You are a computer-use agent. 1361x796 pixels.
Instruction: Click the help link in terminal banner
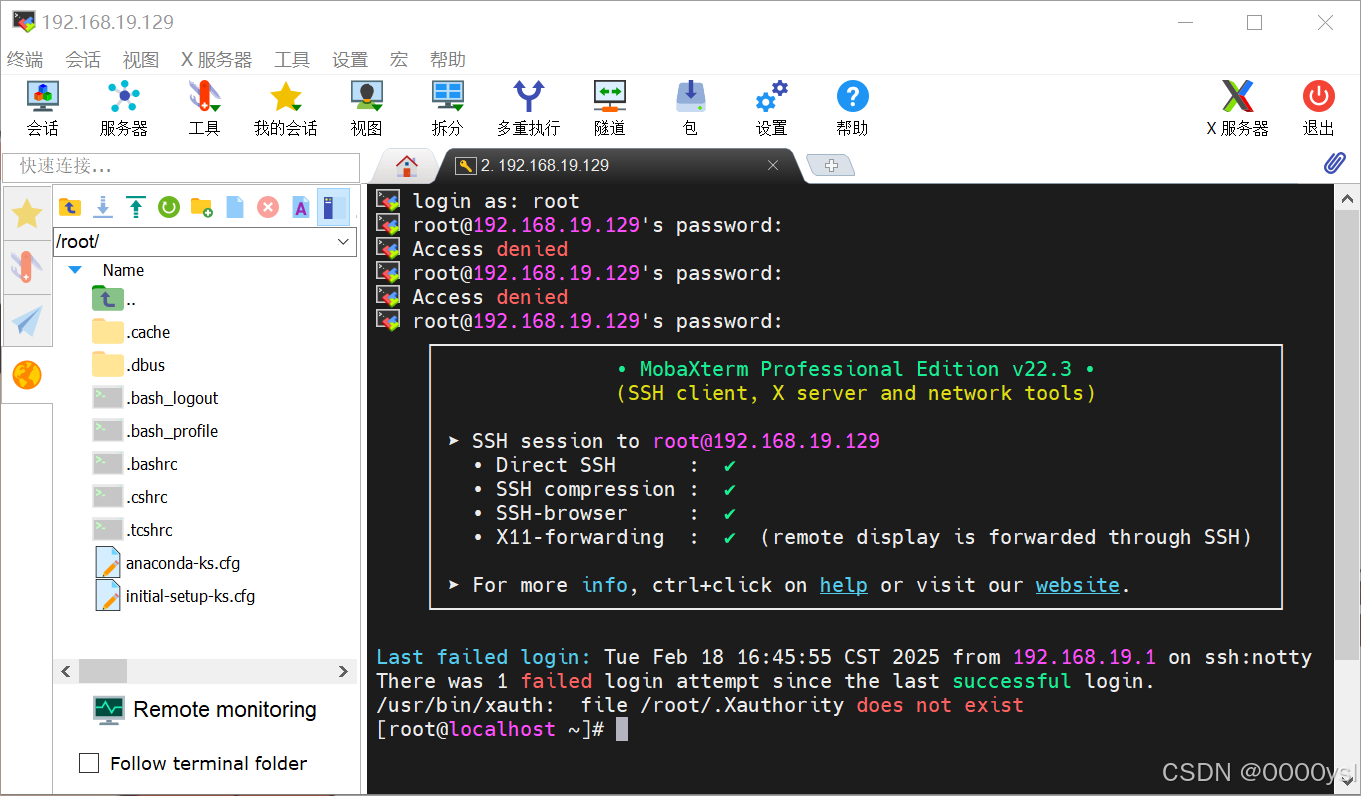pyautogui.click(x=844, y=585)
